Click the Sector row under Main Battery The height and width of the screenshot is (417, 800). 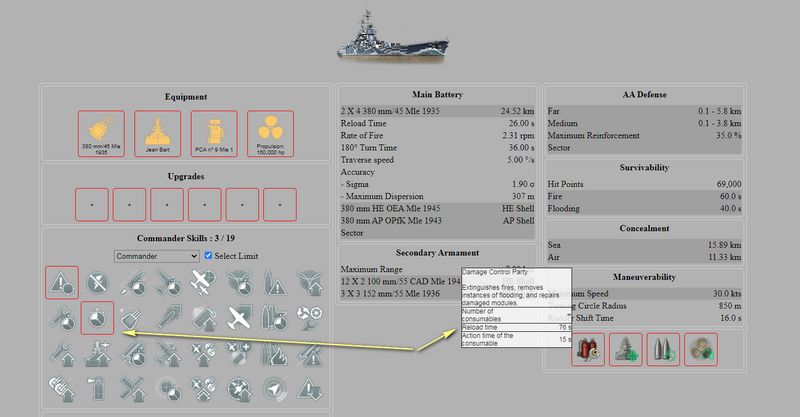[436, 232]
